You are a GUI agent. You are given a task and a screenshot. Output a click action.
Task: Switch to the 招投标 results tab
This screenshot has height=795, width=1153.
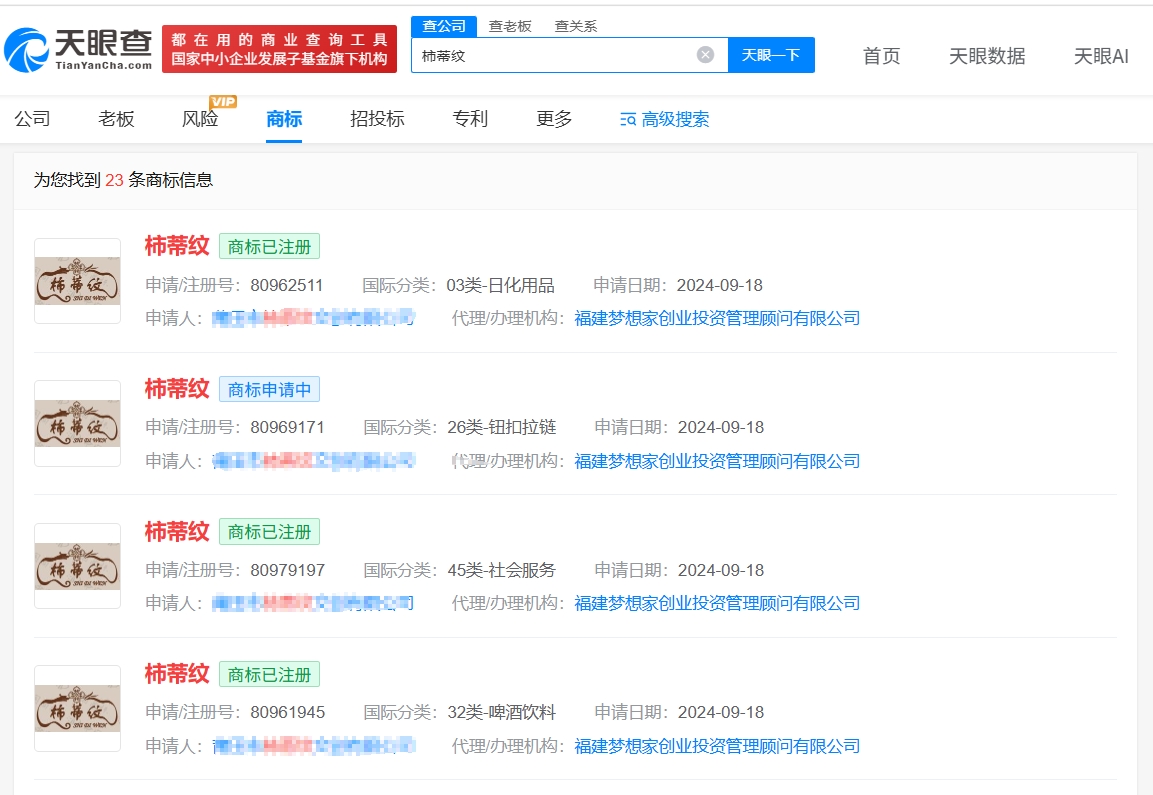(377, 118)
